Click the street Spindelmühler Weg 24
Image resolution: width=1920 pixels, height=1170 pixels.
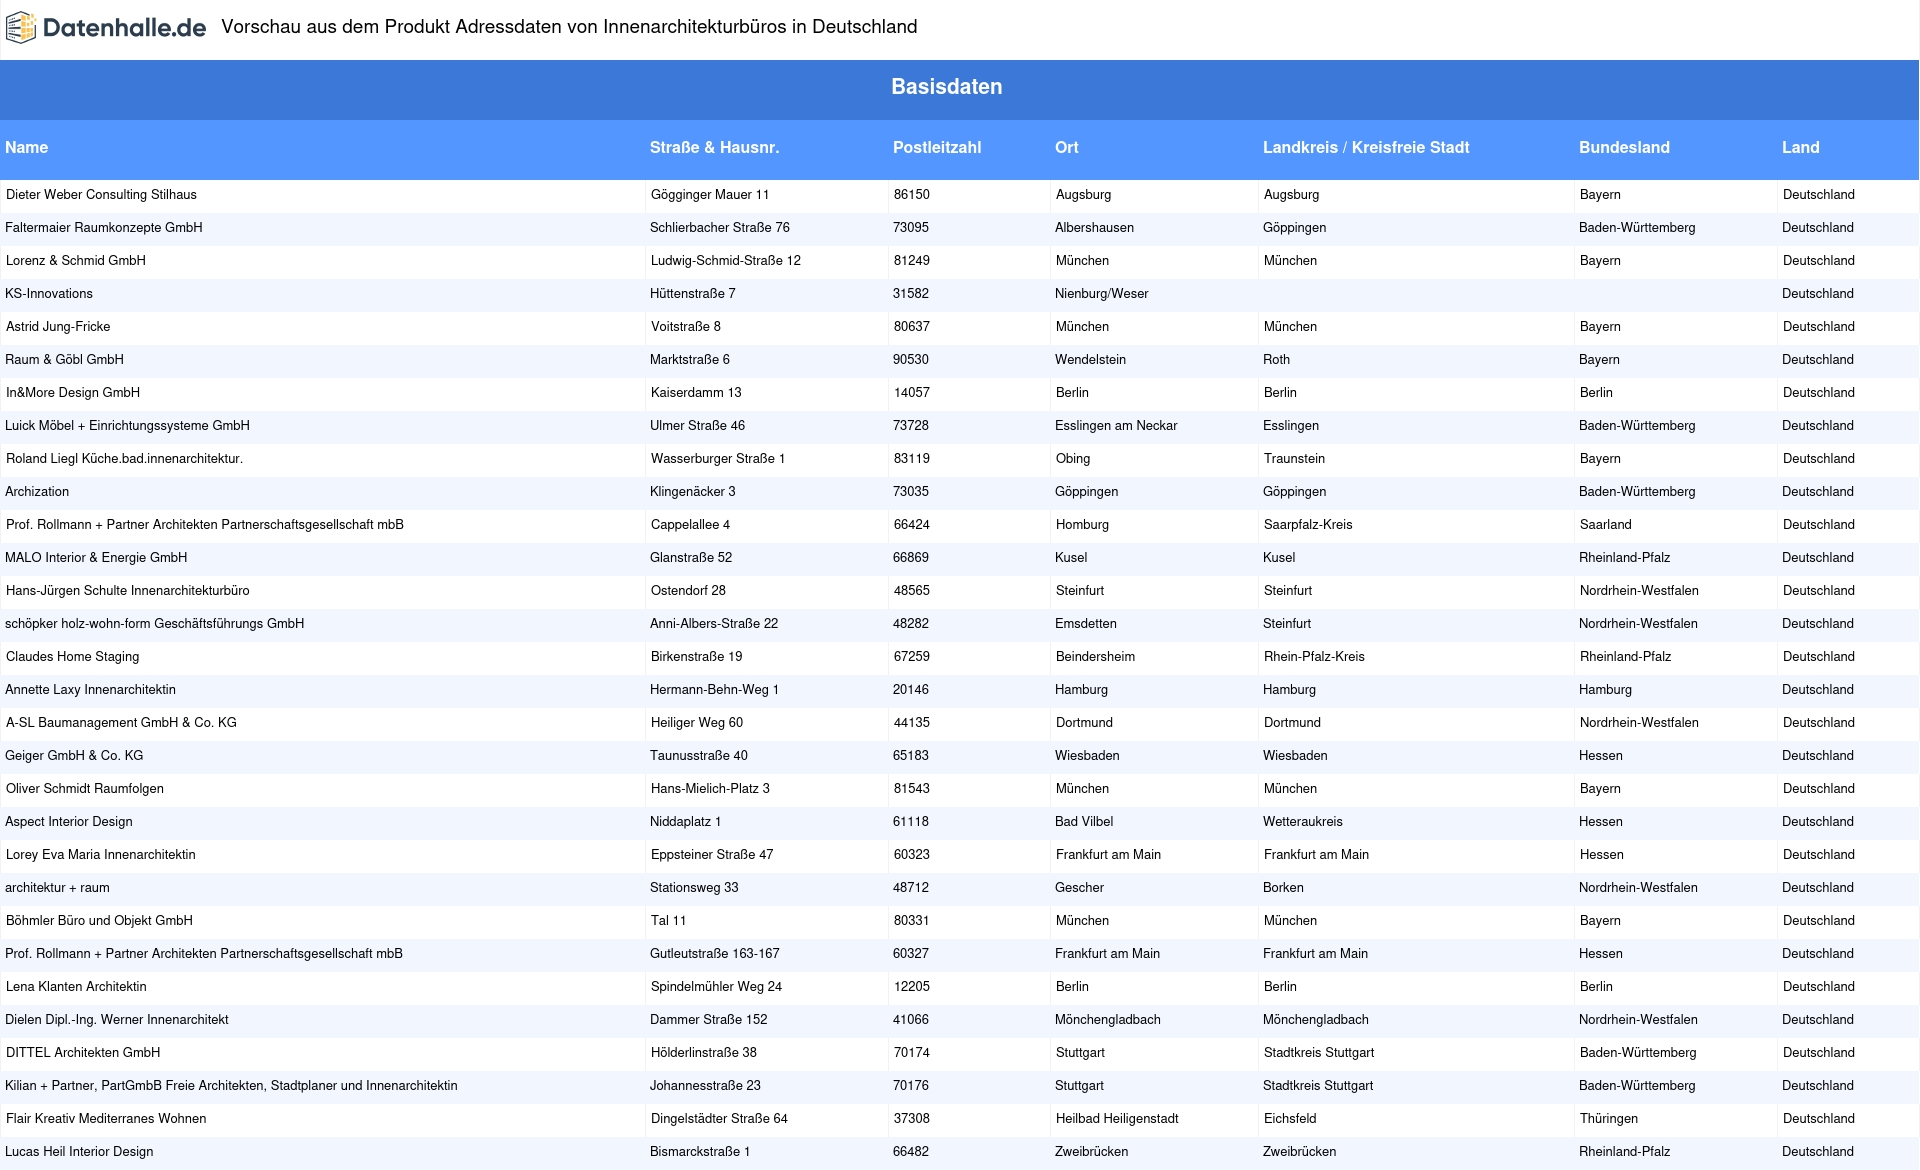(716, 987)
